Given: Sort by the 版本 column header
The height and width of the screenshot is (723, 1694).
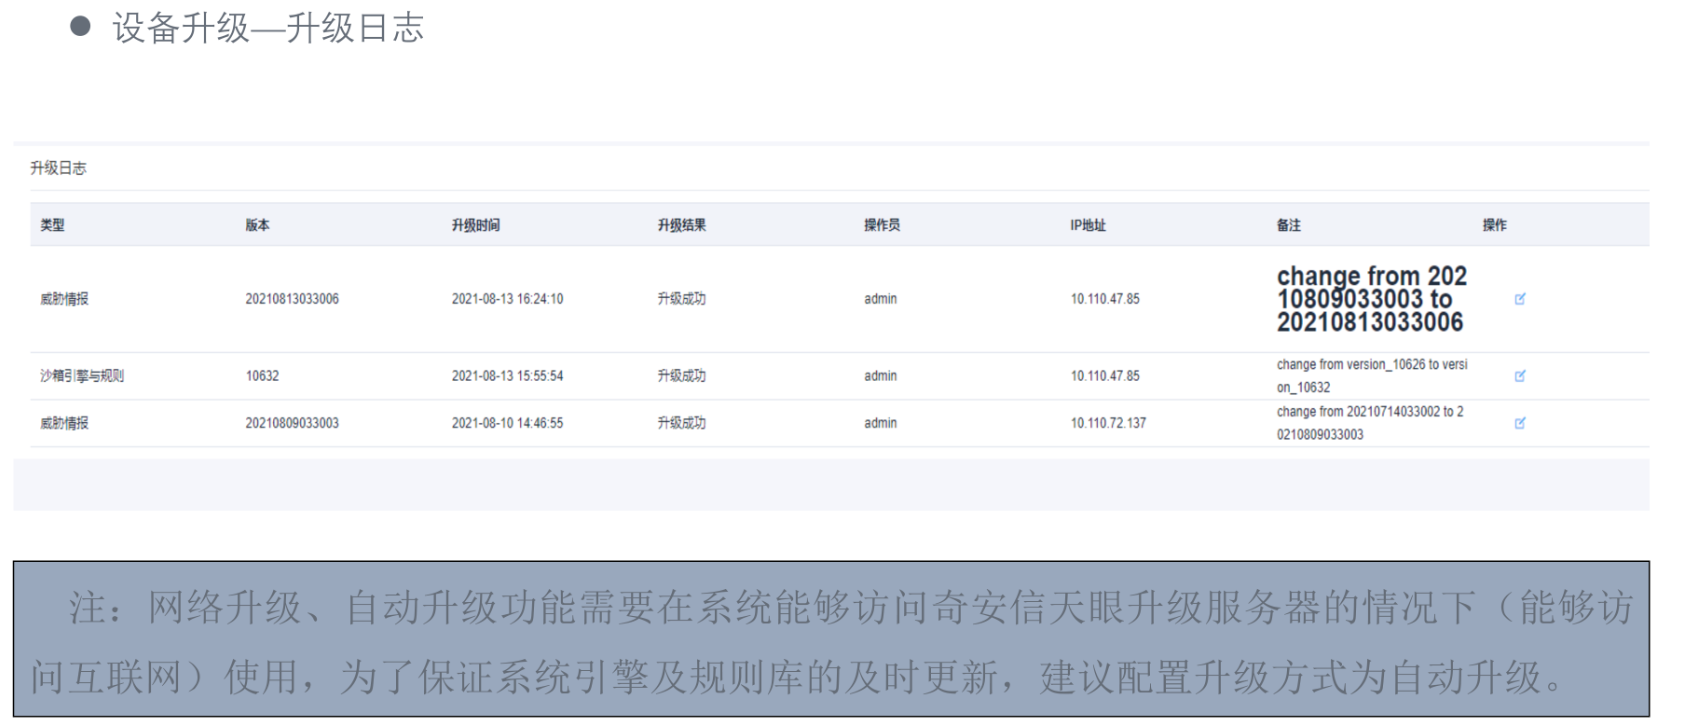Looking at the screenshot, I should [257, 225].
